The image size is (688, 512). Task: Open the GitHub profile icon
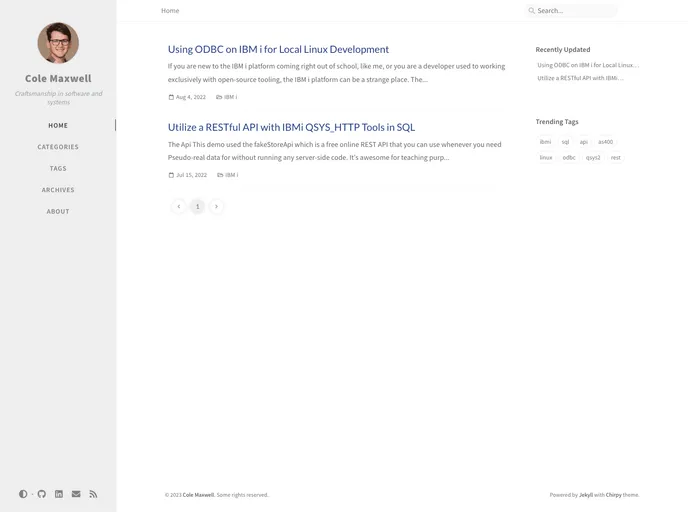[42, 494]
